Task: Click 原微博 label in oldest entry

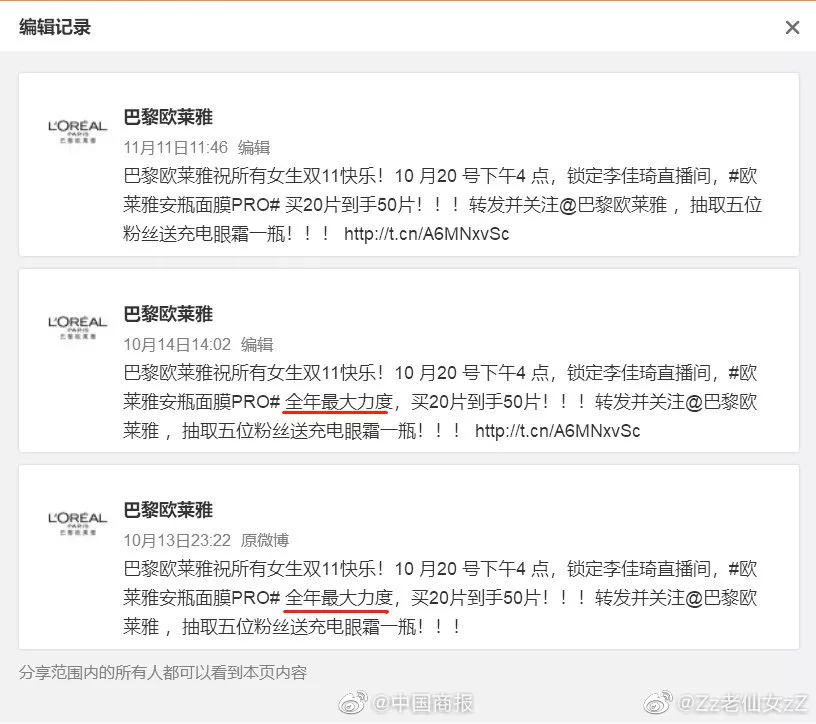Action: point(264,540)
